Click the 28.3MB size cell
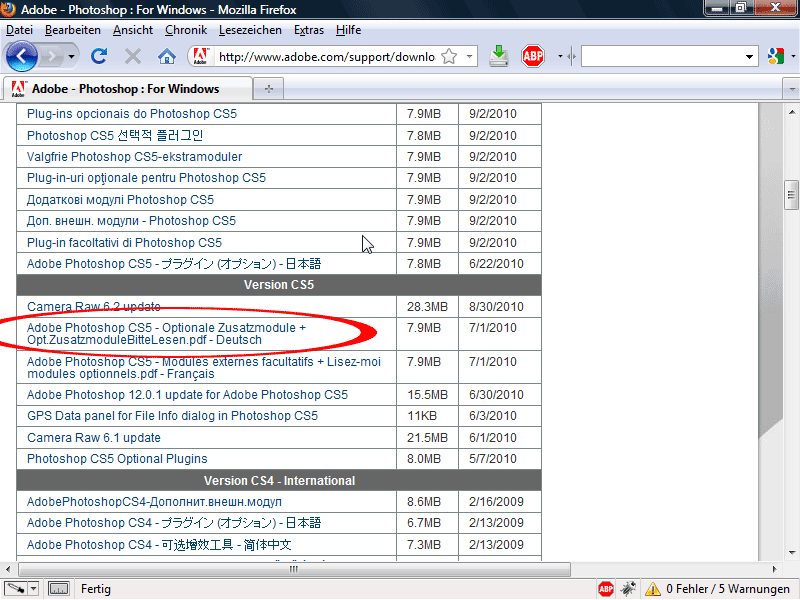800x600 pixels. pyautogui.click(x=427, y=307)
